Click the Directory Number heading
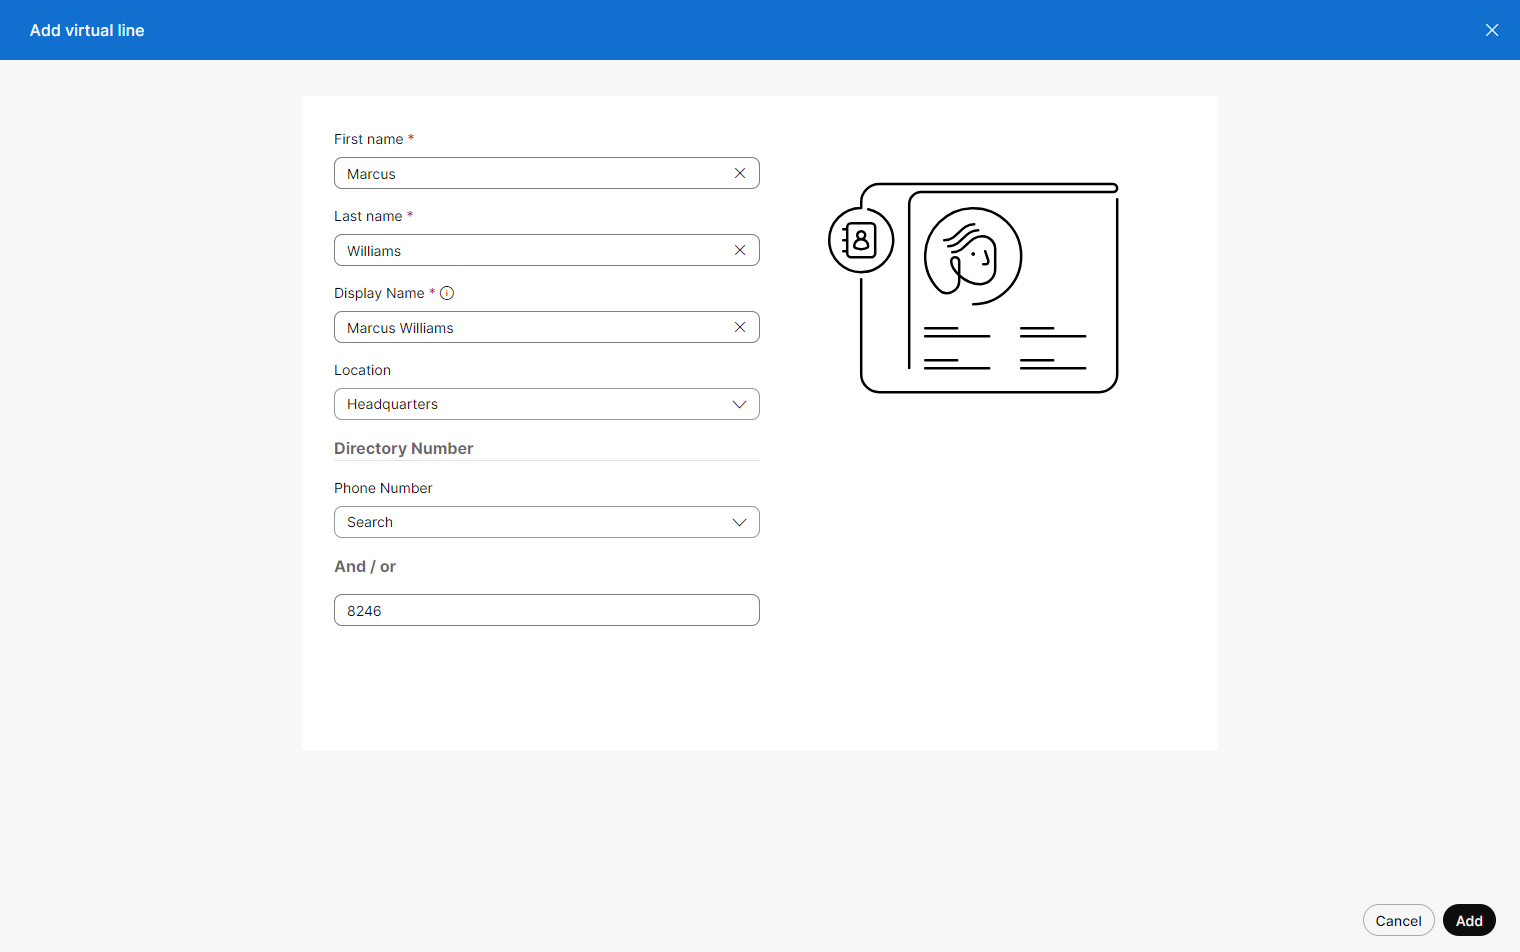This screenshot has height=952, width=1520. tap(403, 448)
